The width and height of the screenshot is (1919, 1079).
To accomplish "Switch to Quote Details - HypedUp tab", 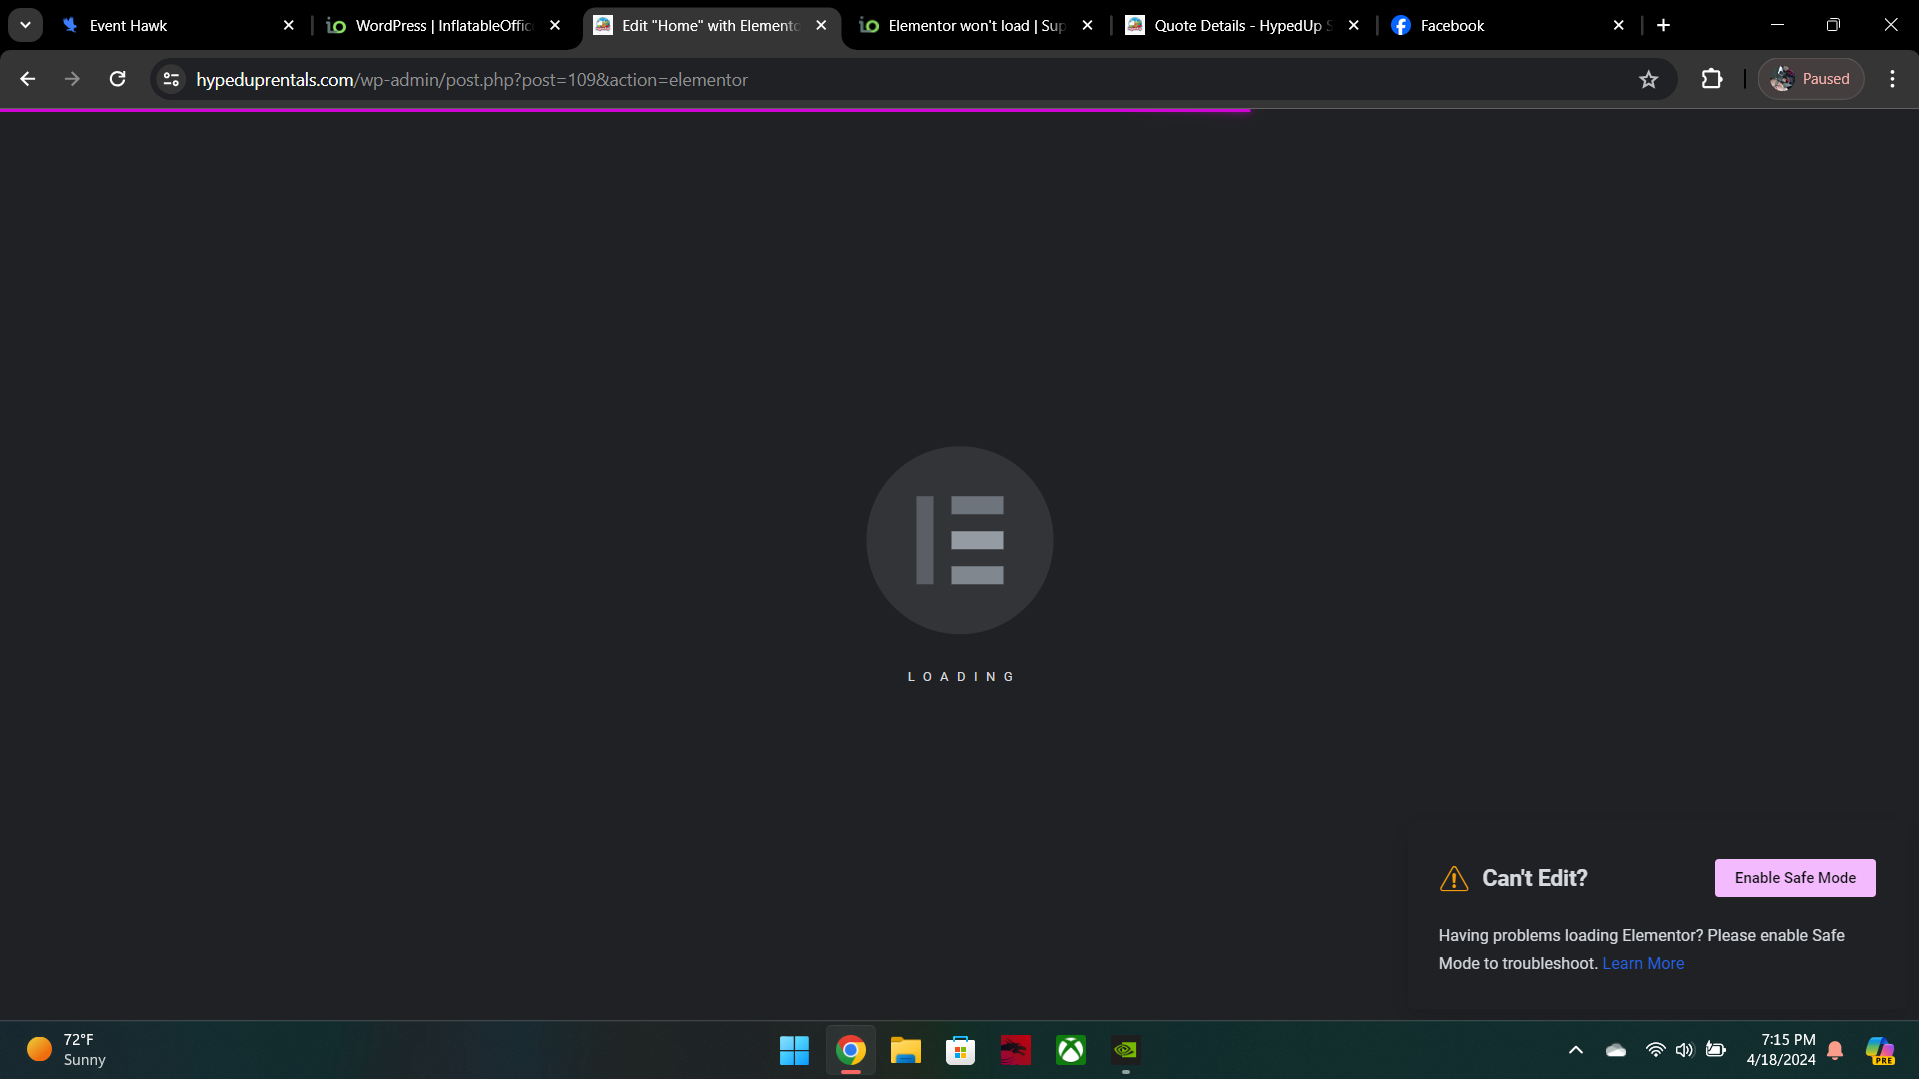I will [x=1236, y=26].
